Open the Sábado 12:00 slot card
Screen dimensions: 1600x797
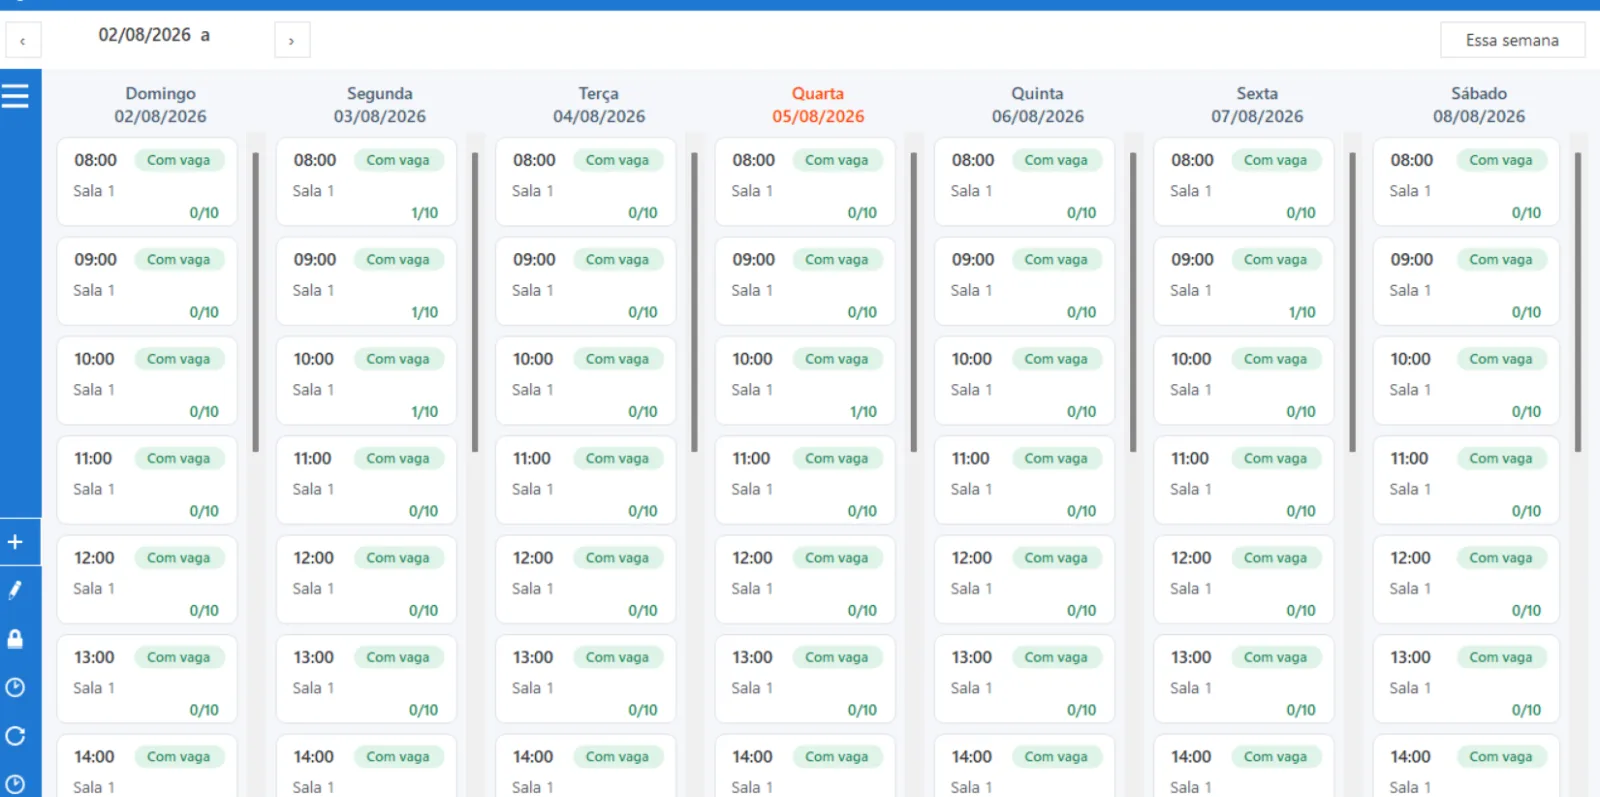(1466, 580)
